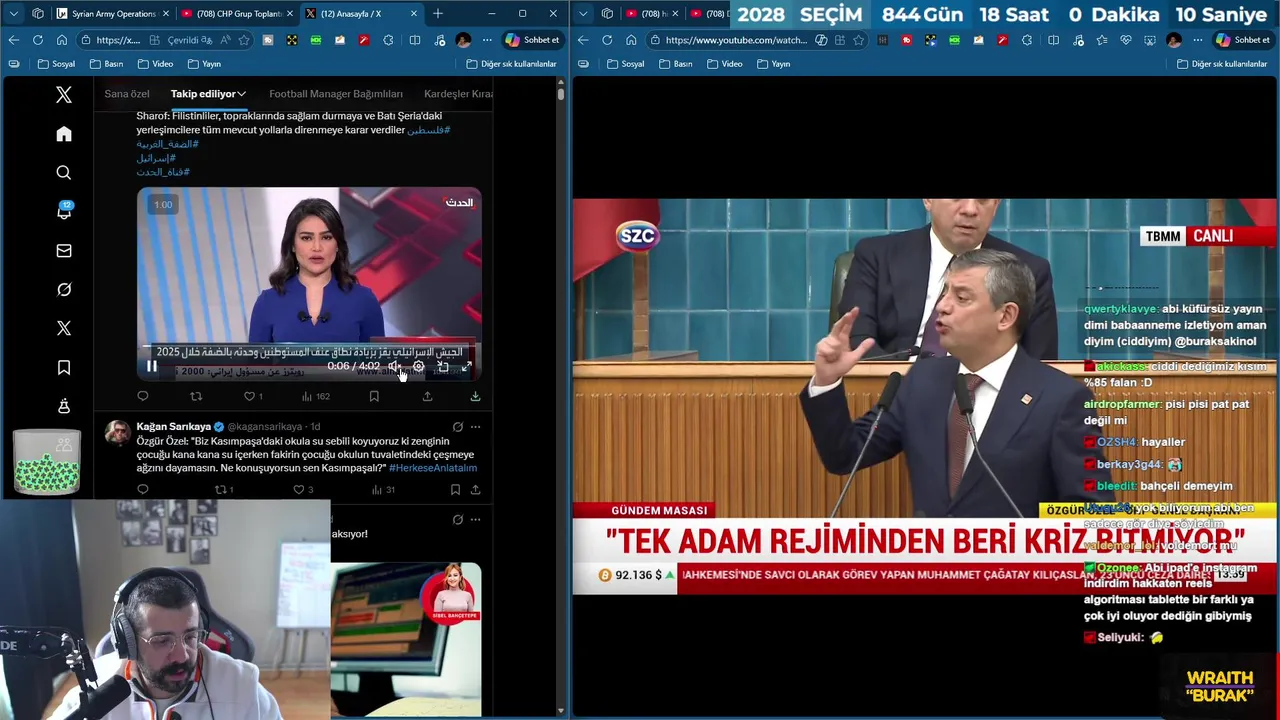Reply to the Al Hadath video tweet
The image size is (1280, 720).
pyautogui.click(x=143, y=396)
